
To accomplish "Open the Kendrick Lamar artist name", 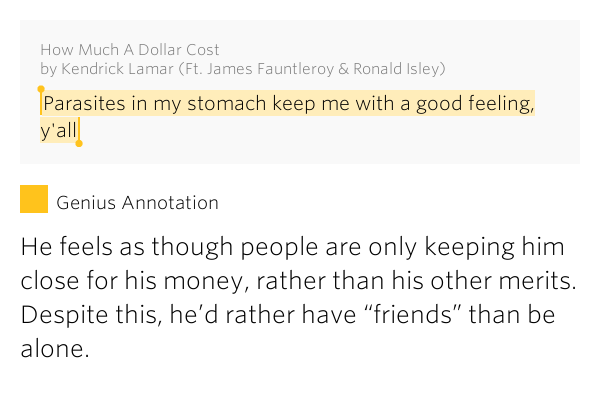I will click(x=117, y=69).
